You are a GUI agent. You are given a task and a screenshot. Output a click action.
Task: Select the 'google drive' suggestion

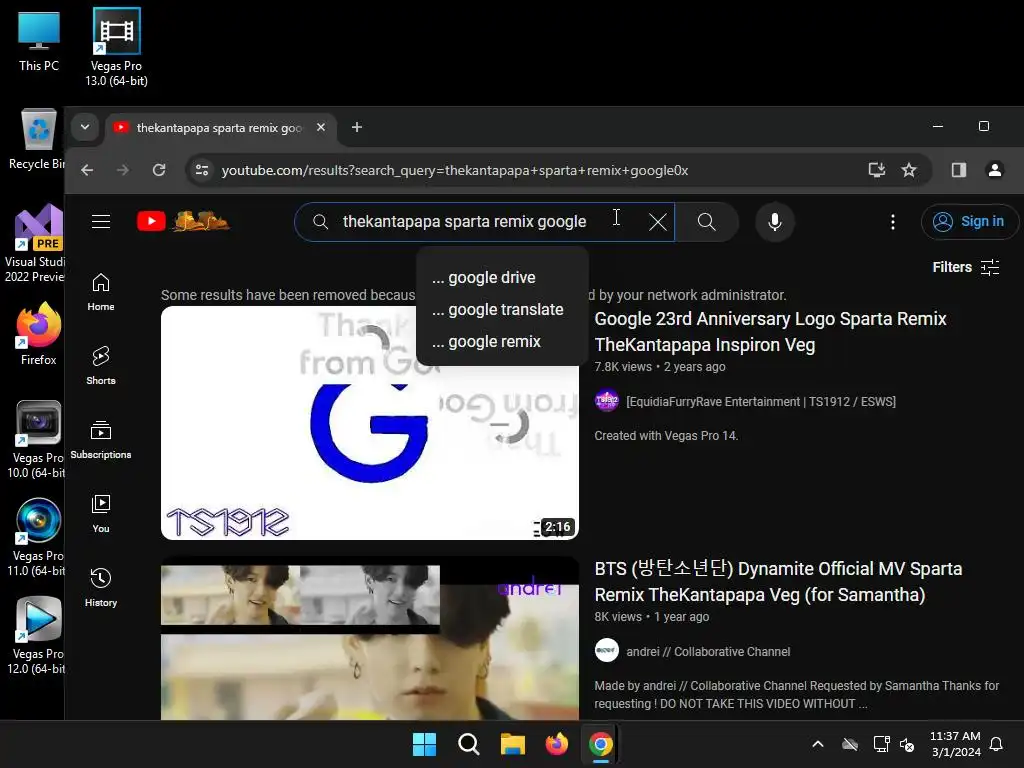(x=502, y=278)
